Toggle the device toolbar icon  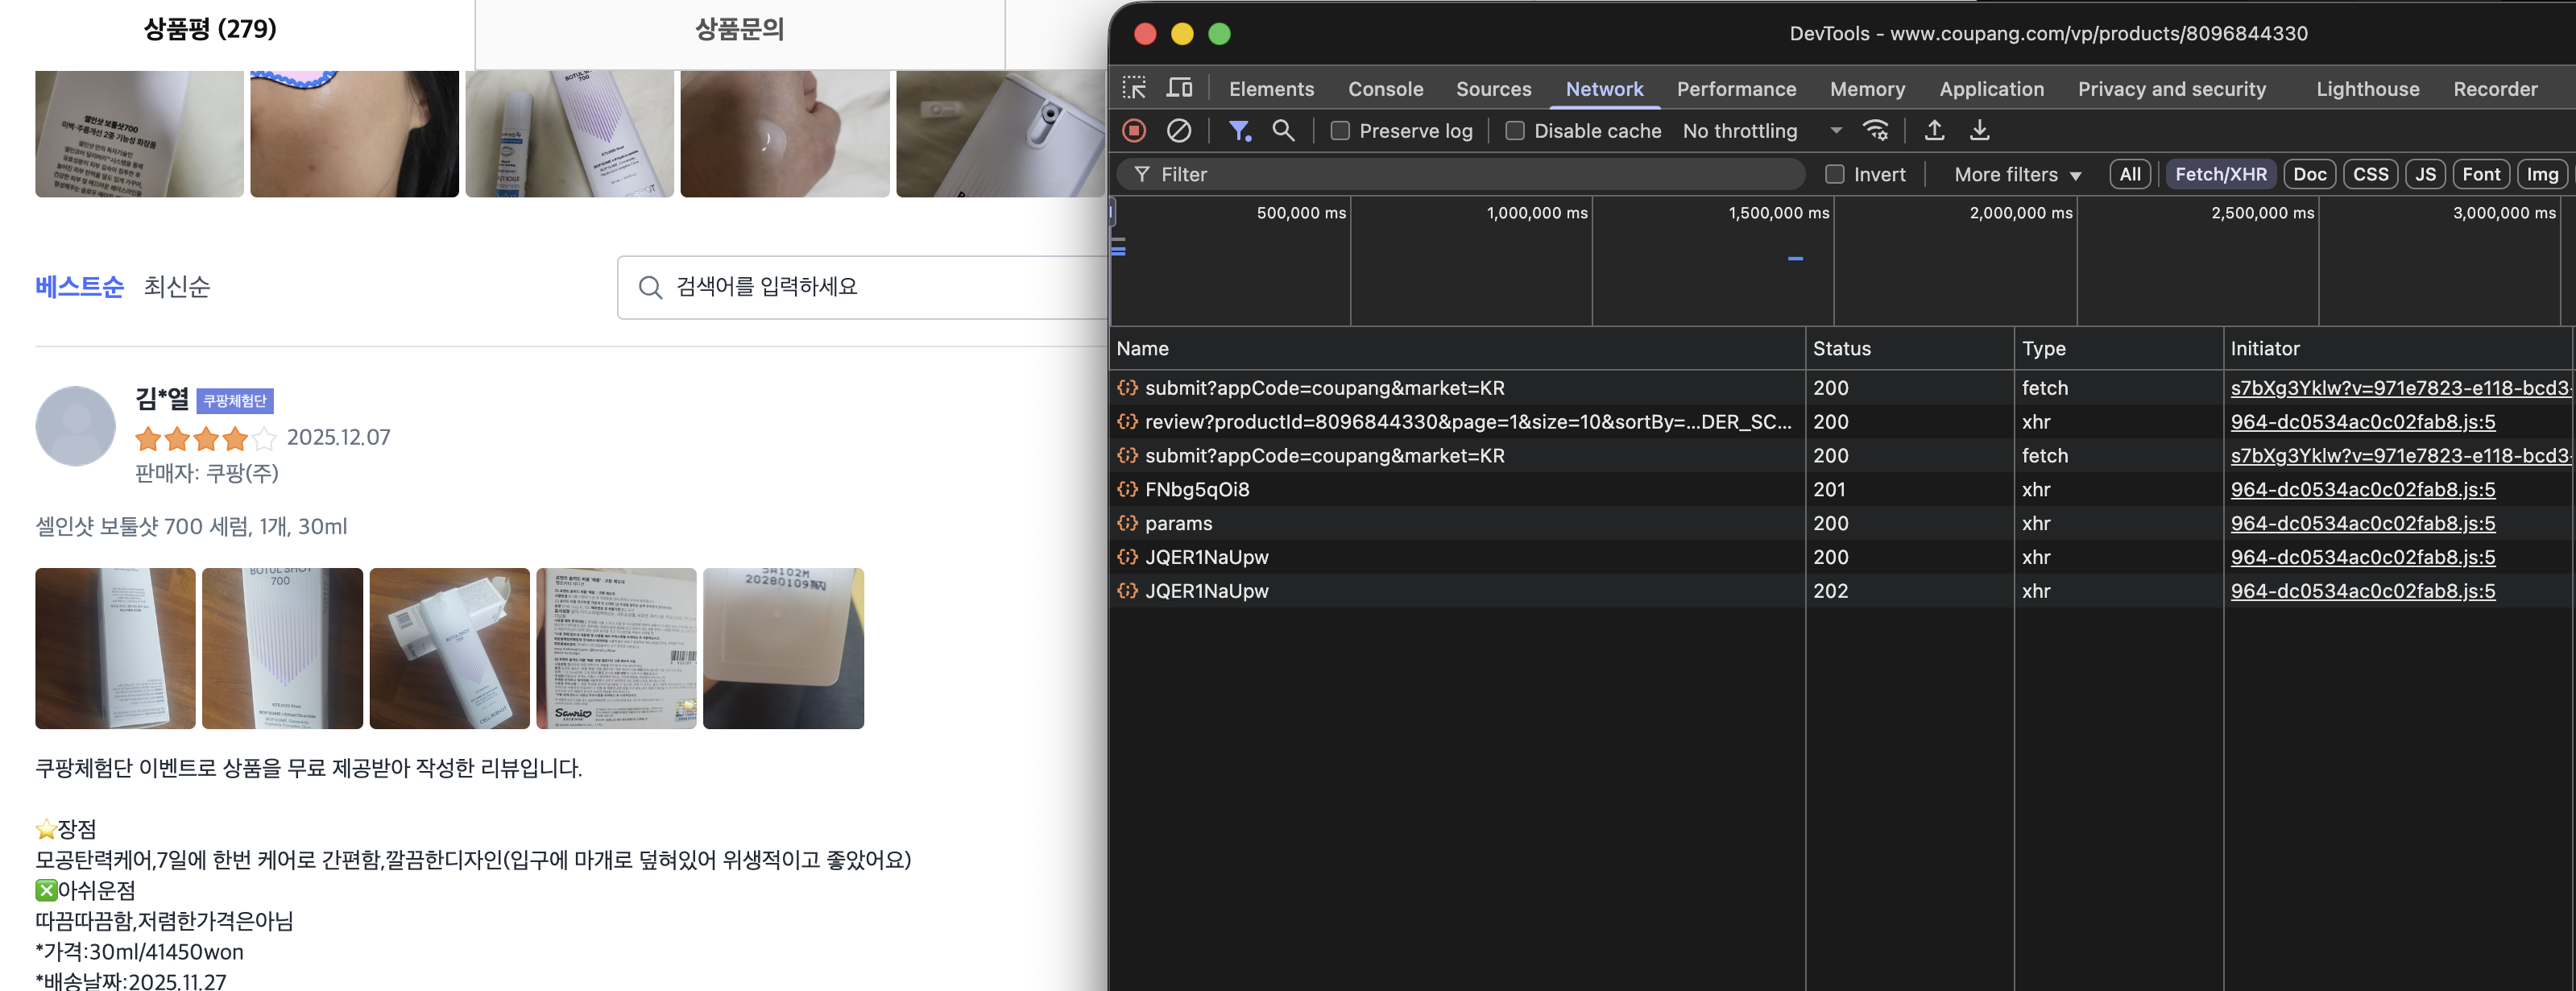coord(1179,88)
